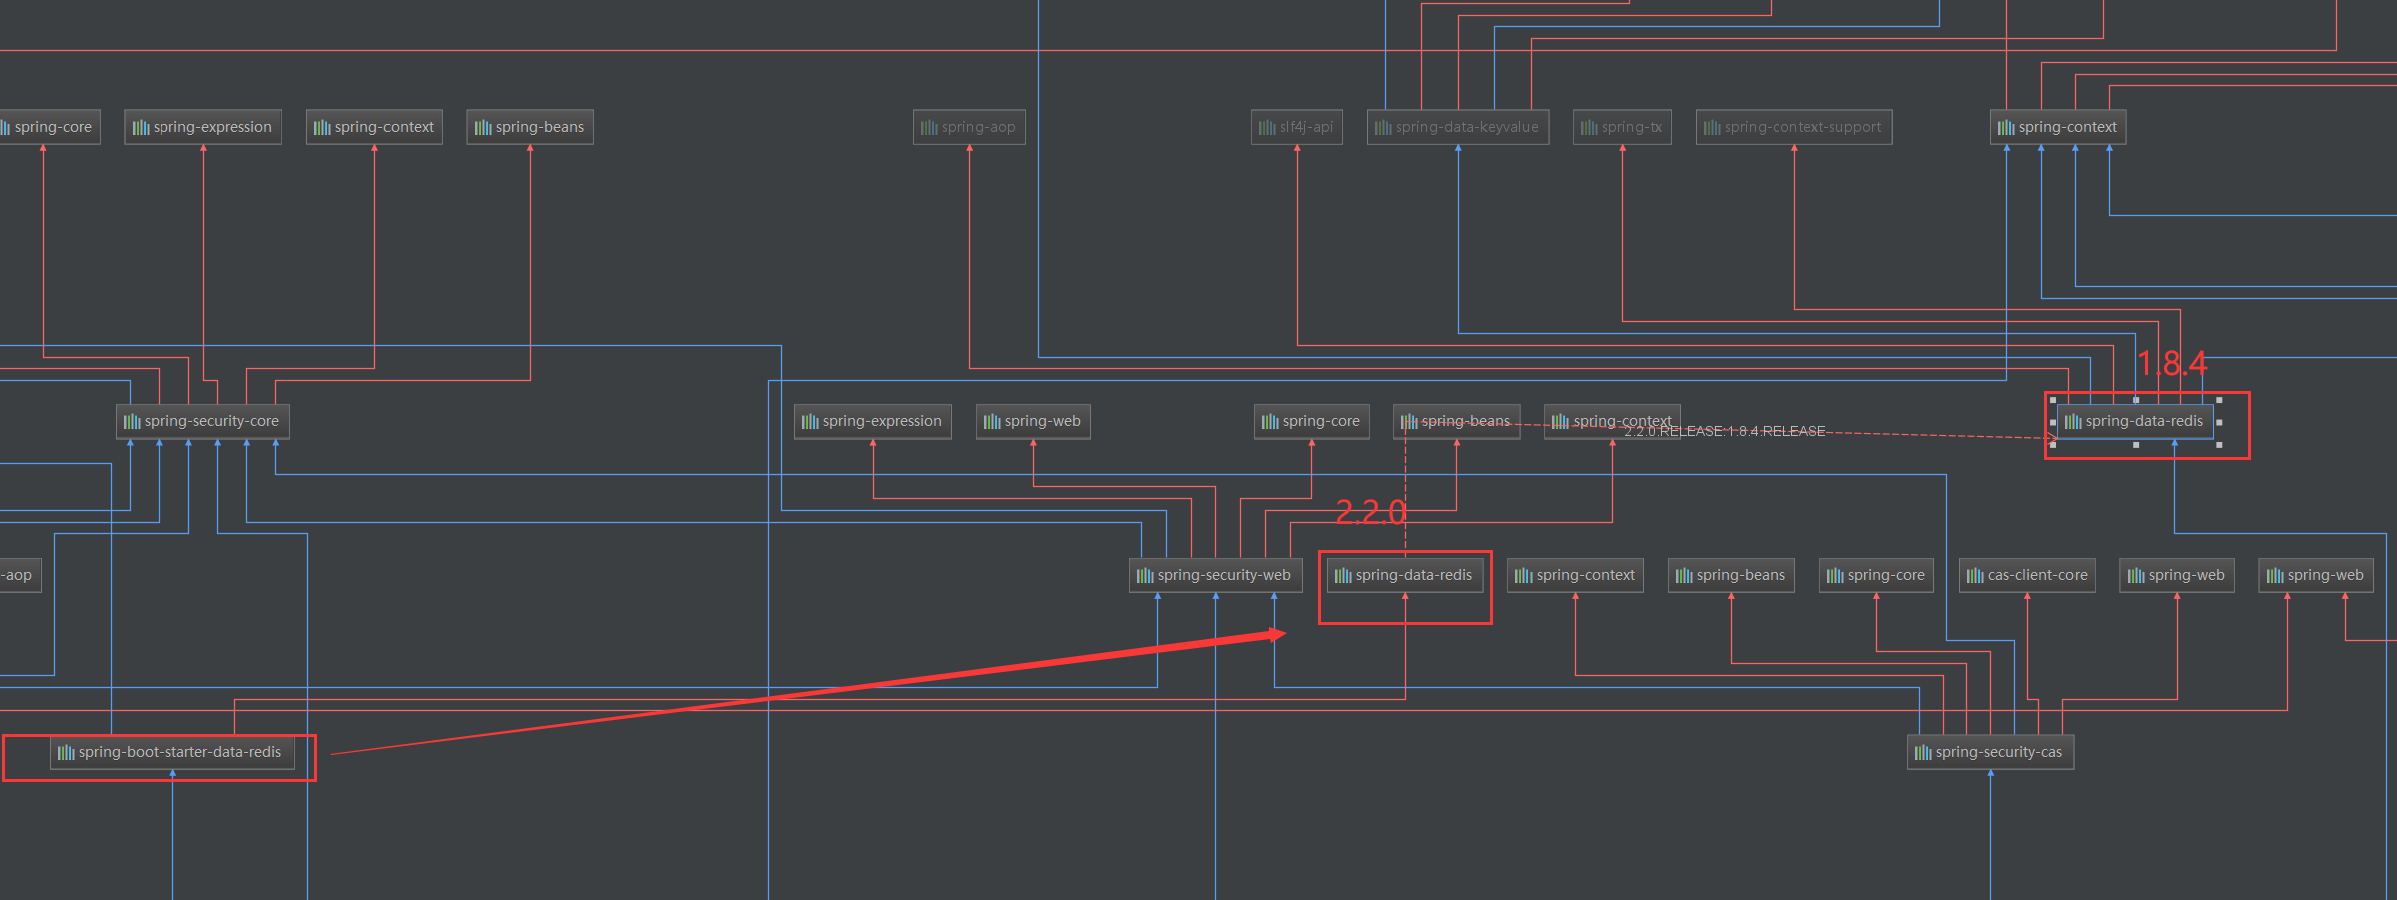Viewport: 2397px width, 900px height.
Task: Click the dimmed spring-tx node icon
Action: 1589,128
